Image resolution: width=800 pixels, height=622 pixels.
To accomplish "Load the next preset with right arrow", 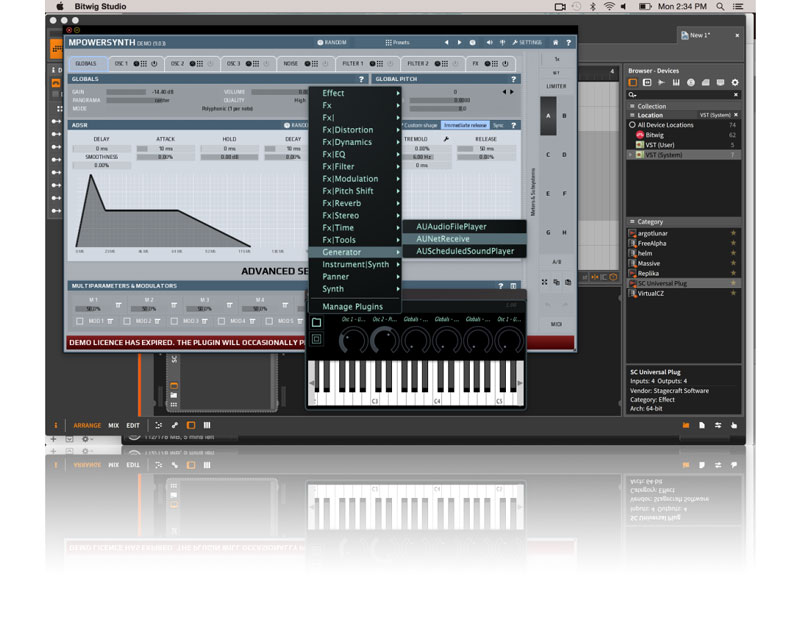I will pos(459,42).
